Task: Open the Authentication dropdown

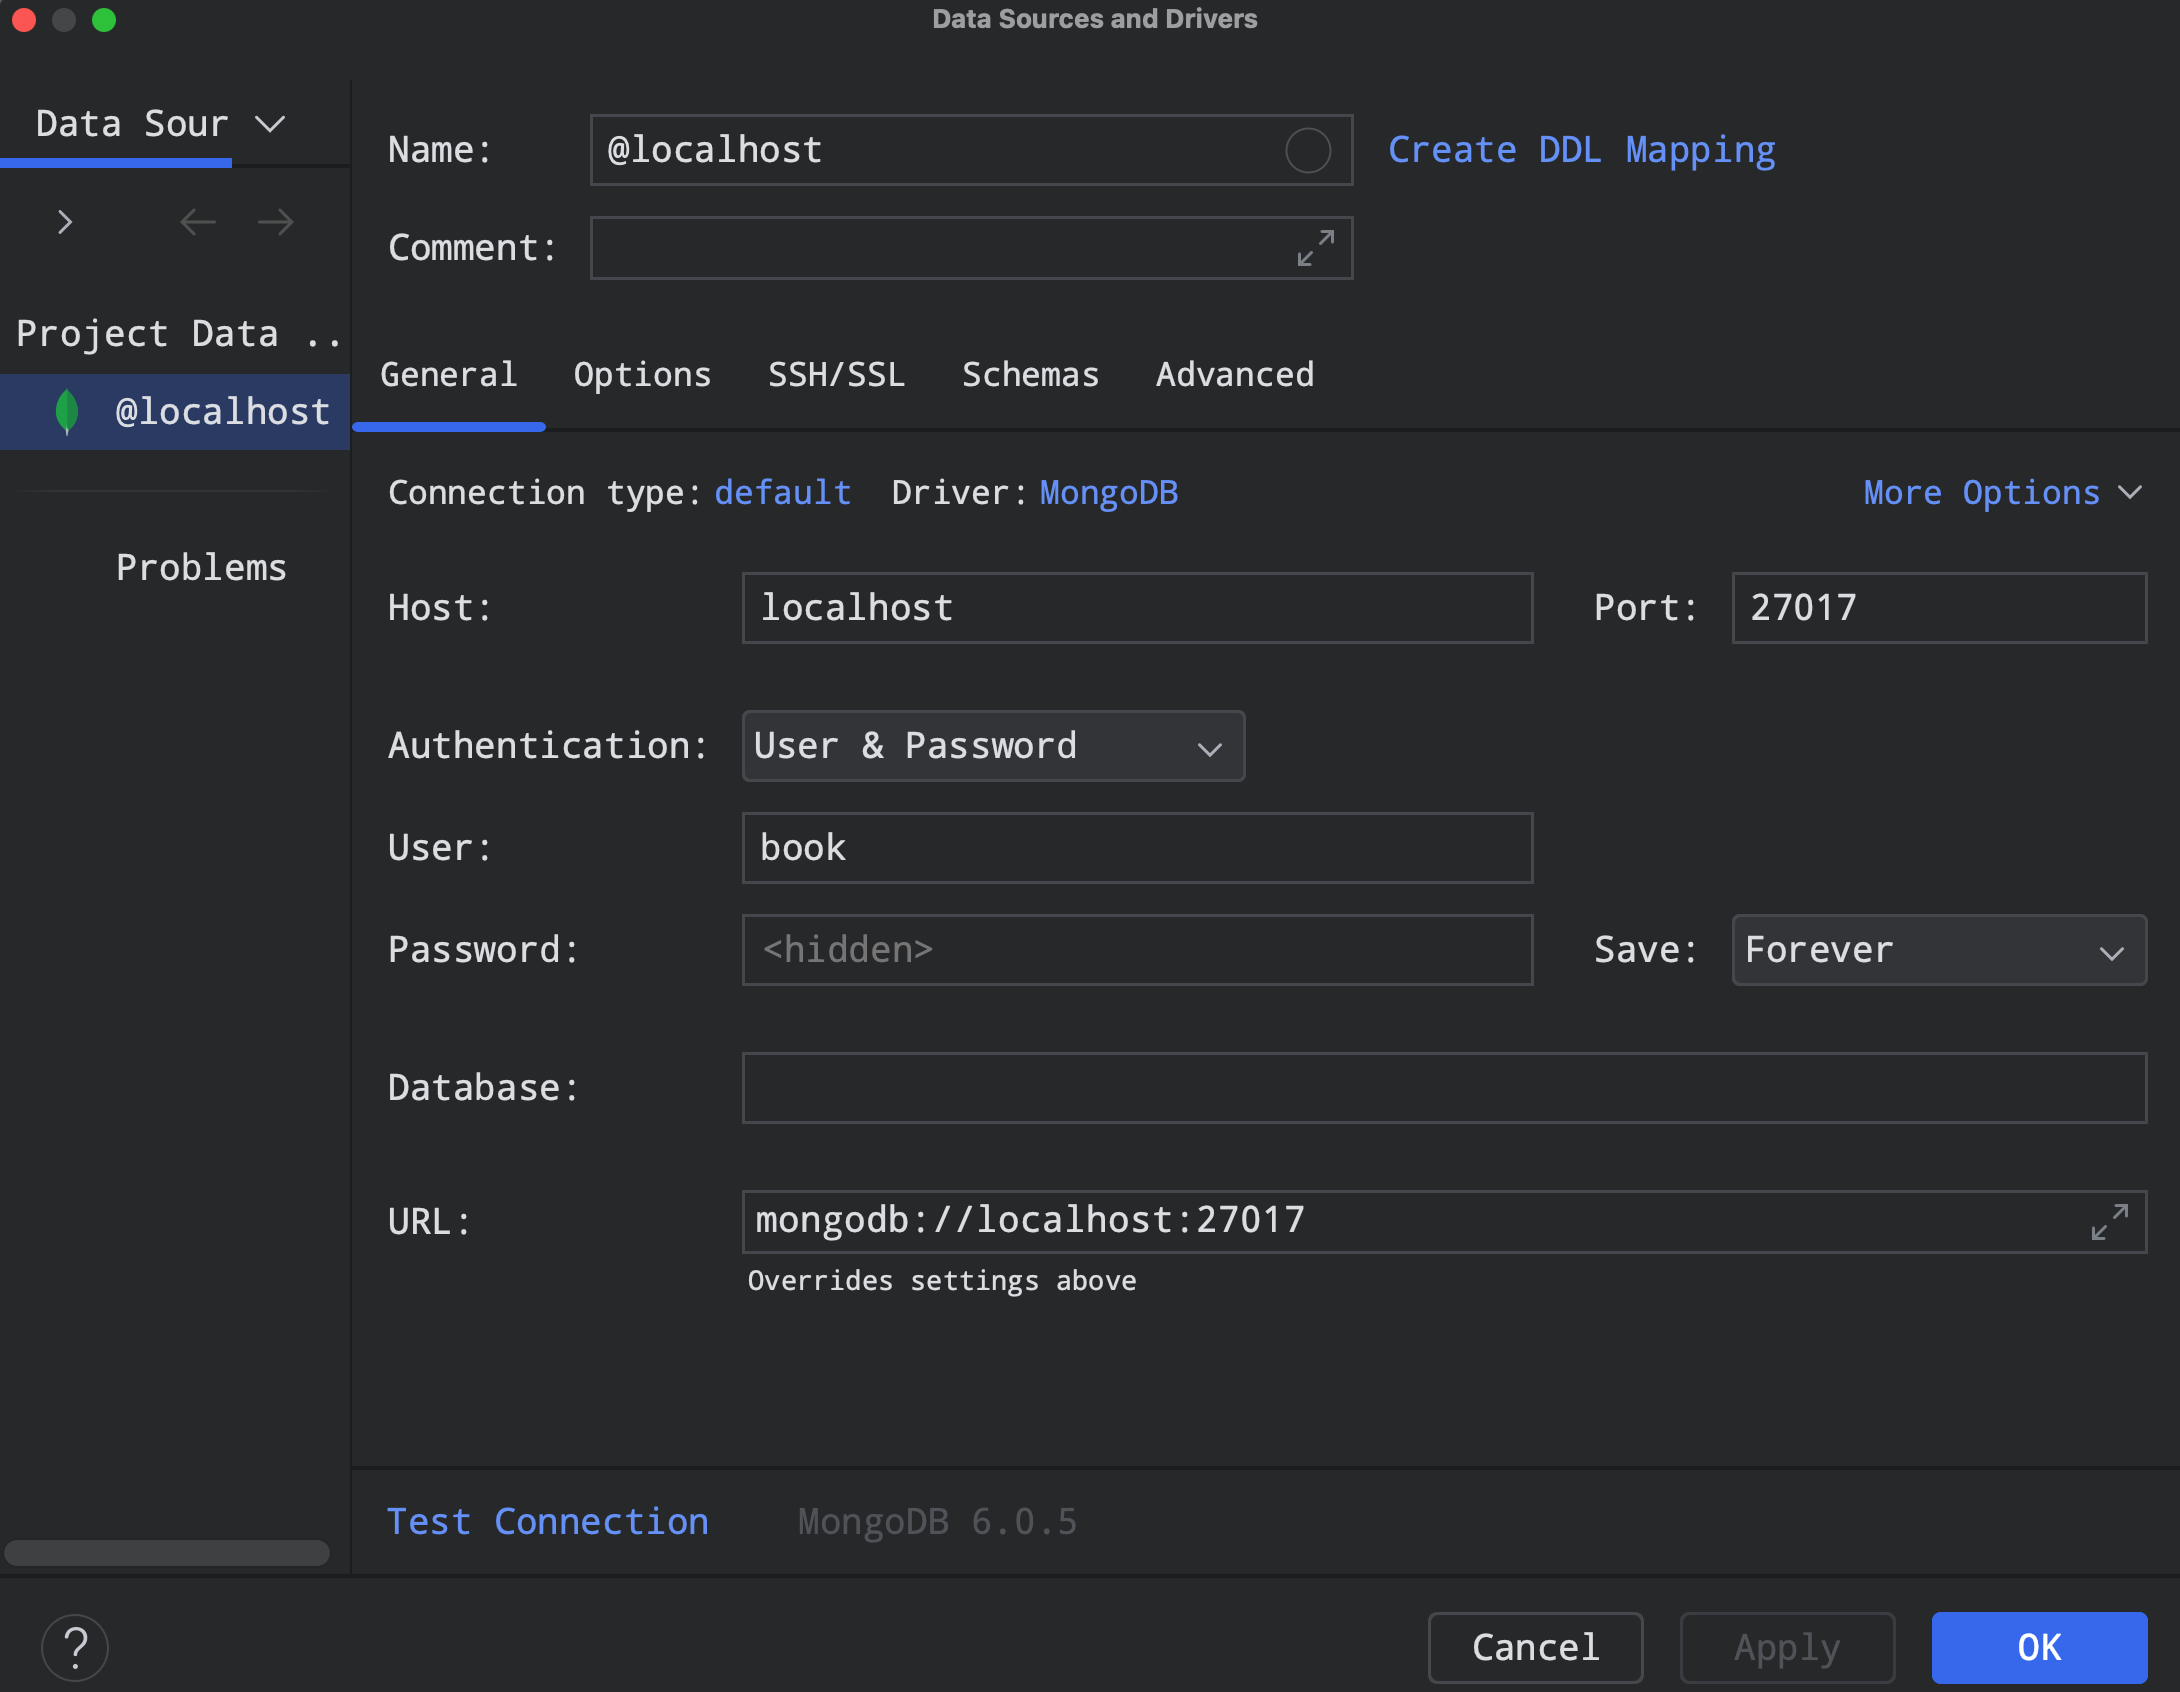Action: click(993, 747)
